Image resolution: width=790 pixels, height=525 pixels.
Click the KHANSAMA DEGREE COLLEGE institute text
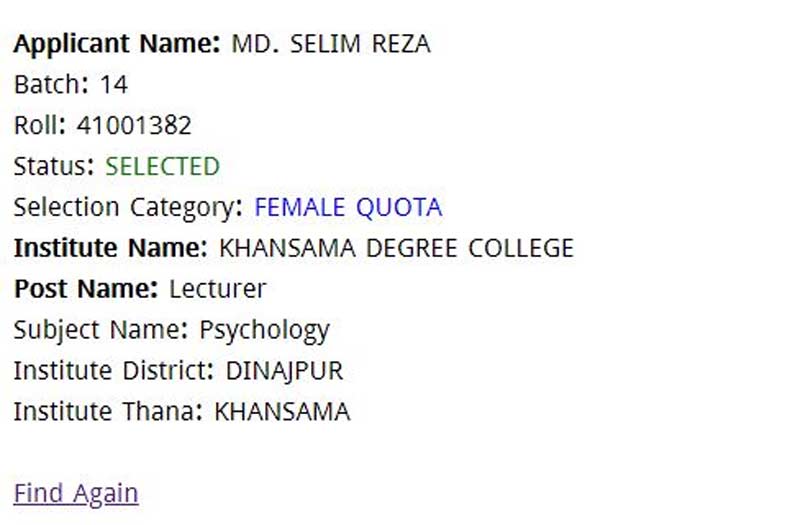coord(396,248)
